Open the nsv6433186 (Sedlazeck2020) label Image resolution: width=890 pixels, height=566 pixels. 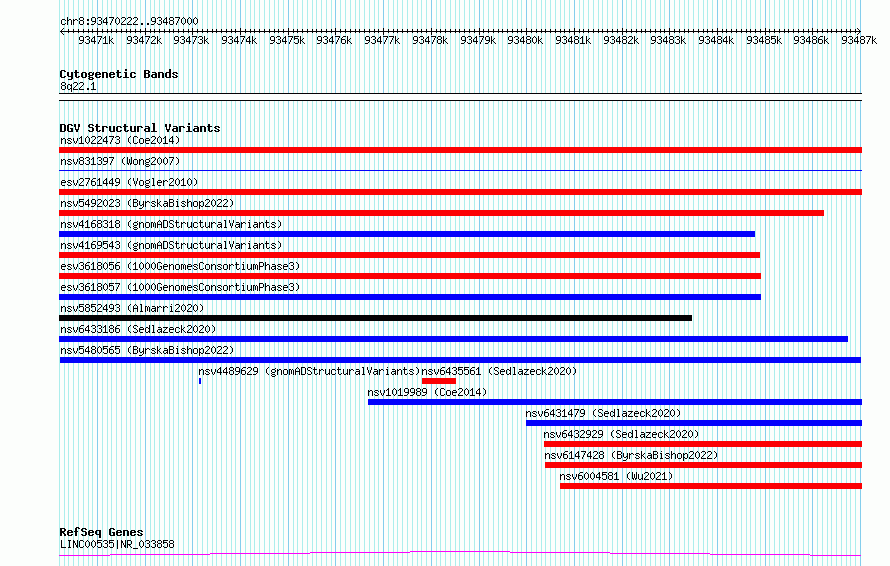(138, 329)
